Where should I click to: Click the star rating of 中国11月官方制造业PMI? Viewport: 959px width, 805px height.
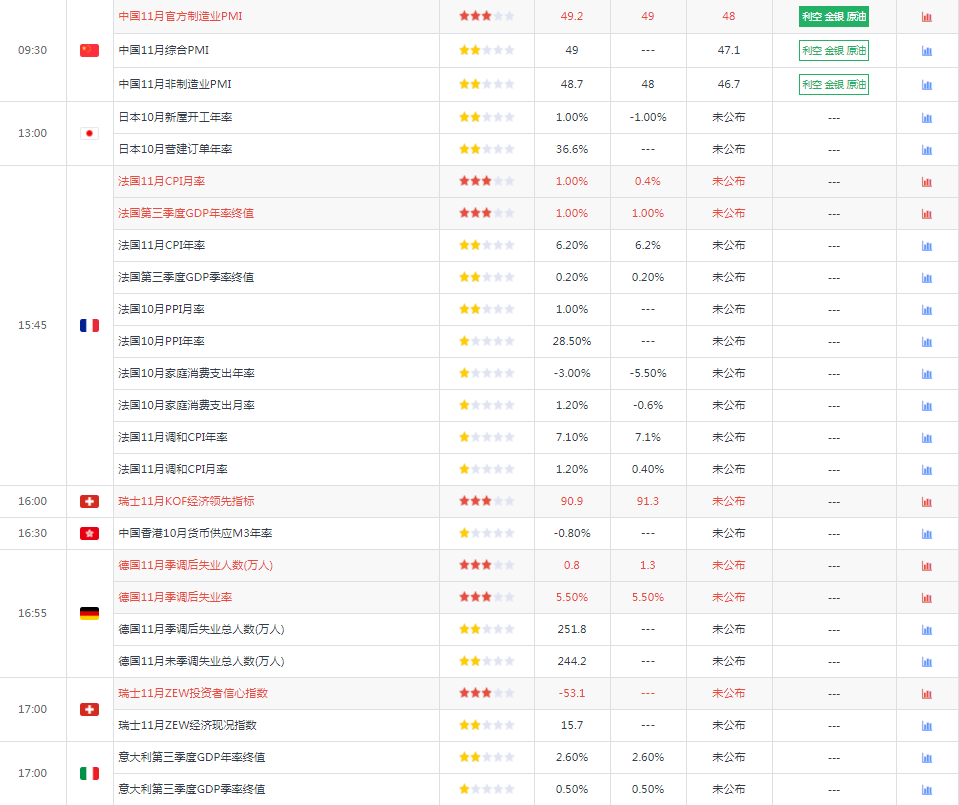(x=487, y=17)
